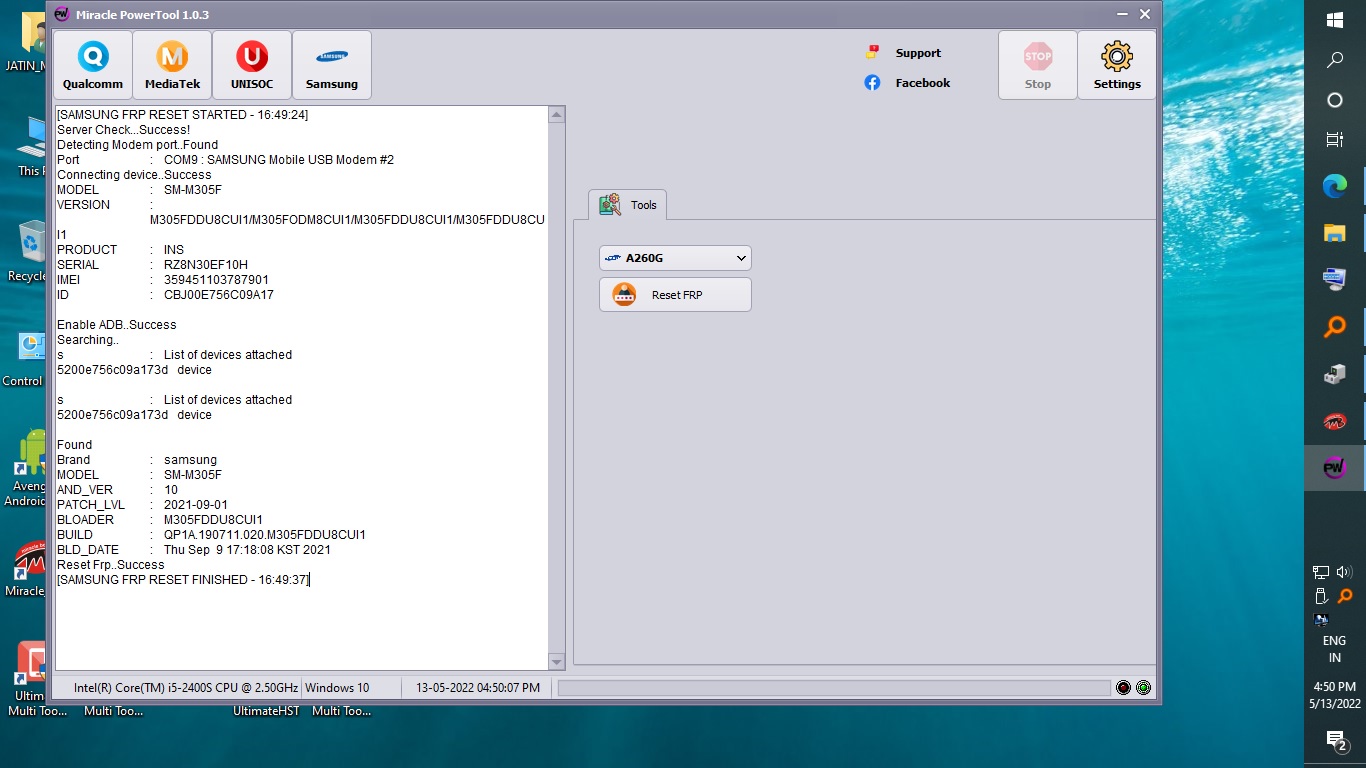Click the Stop button
The width and height of the screenshot is (1366, 768).
click(x=1038, y=65)
